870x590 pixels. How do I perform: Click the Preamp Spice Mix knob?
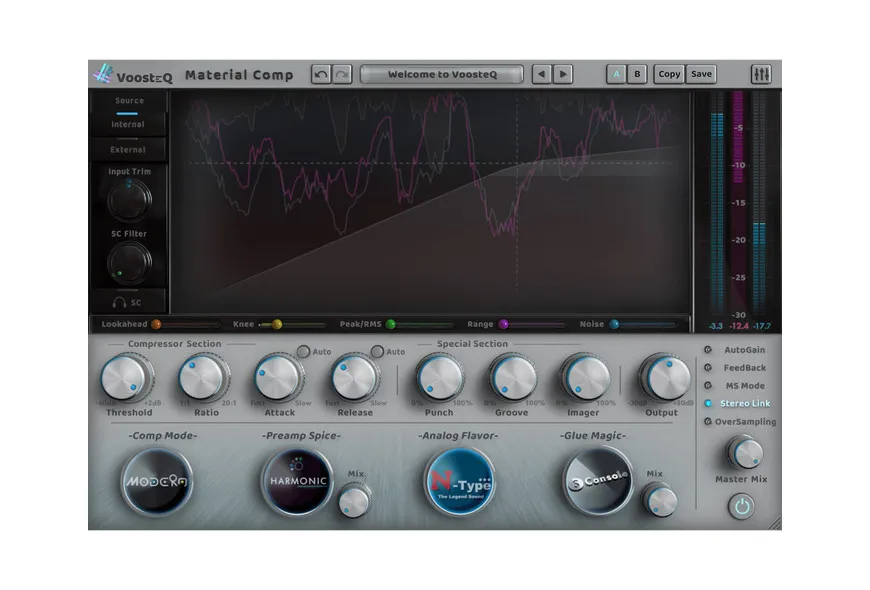pos(354,501)
